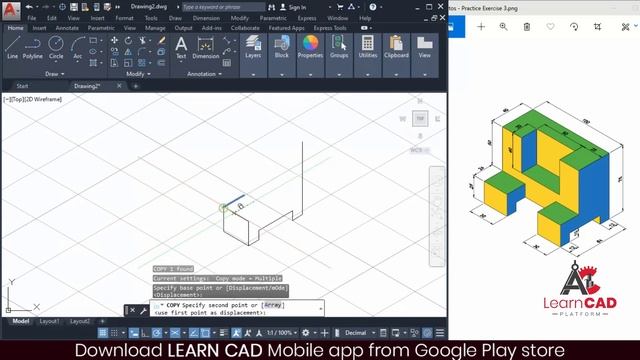Click the Table icon in Annotation
The width and height of the screenshot is (640, 360).
pyautogui.click(x=227, y=63)
